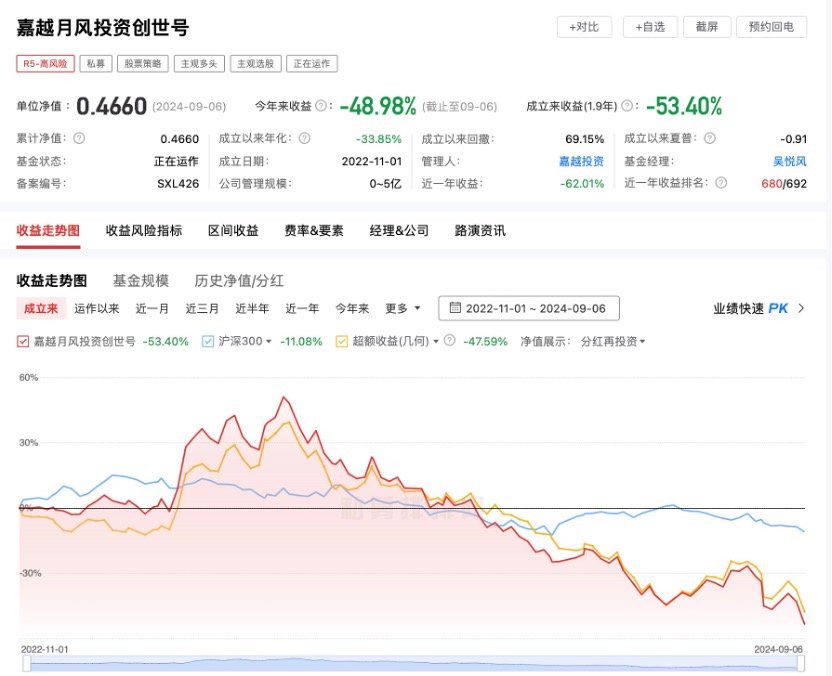Viewport: 832px width, 676px height.
Task: Click help icon next to 今年来收益
Action: click(x=321, y=106)
